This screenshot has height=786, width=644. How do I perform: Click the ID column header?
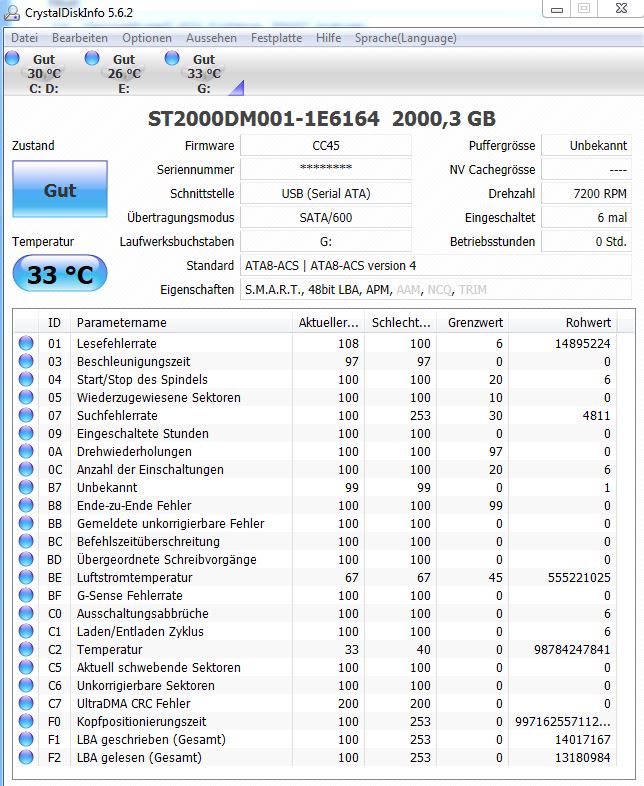55,322
